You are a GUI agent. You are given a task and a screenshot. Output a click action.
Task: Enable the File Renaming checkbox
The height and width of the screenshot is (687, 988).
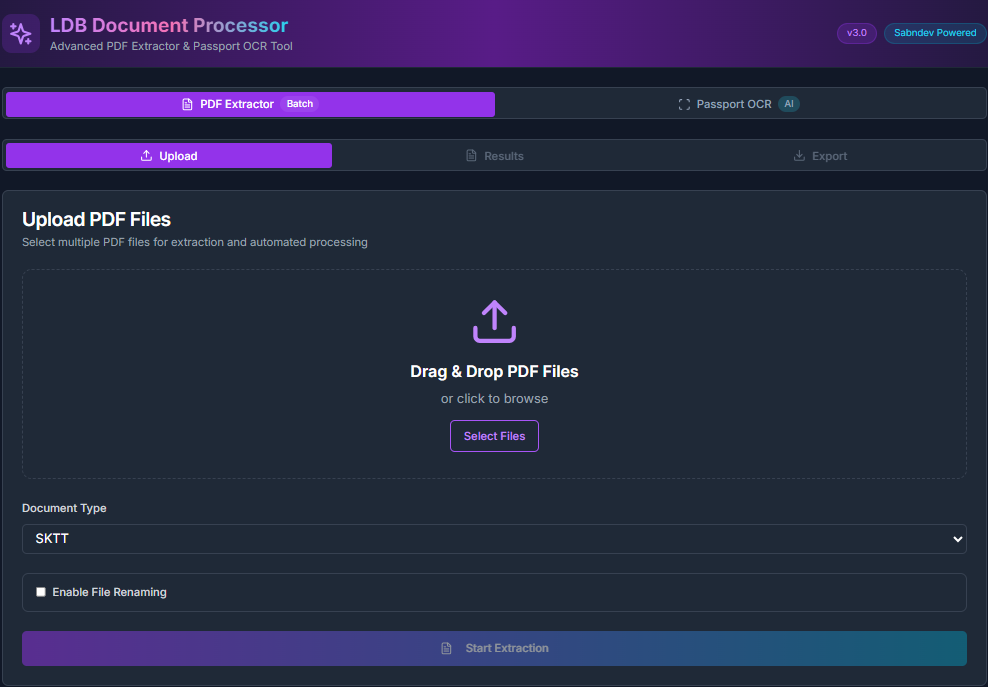pos(41,592)
